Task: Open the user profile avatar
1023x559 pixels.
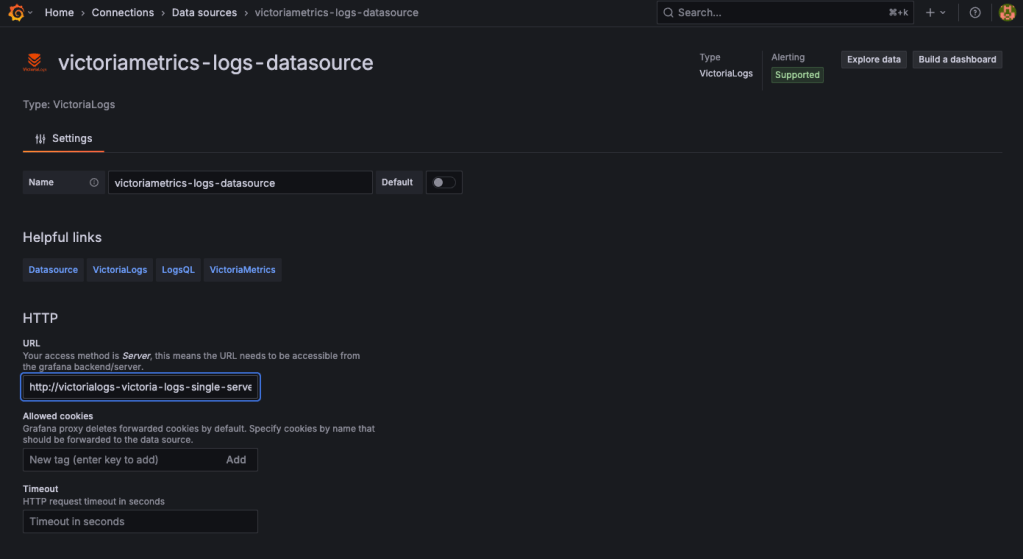Action: [x=1007, y=12]
